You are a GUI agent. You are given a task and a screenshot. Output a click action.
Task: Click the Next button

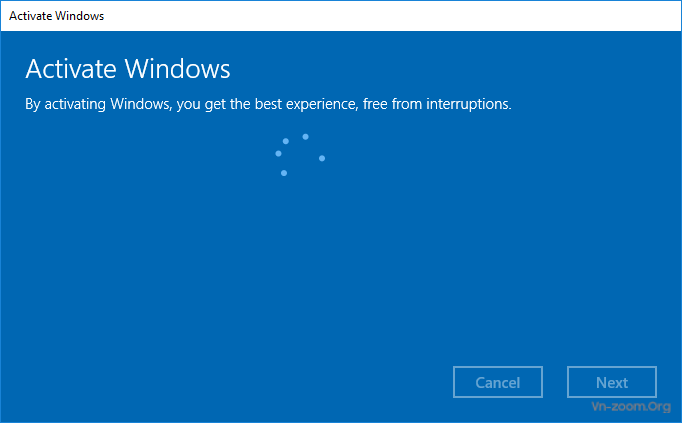pyautogui.click(x=612, y=382)
